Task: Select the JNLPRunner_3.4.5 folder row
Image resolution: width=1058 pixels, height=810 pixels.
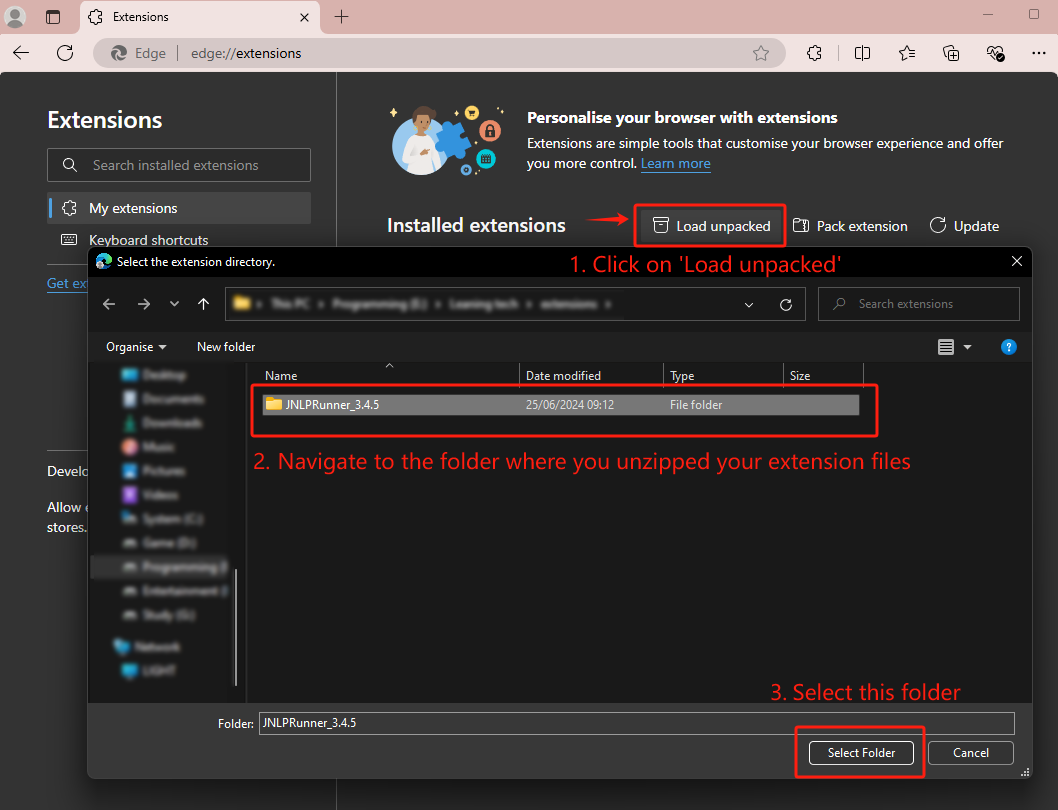Action: [x=560, y=405]
